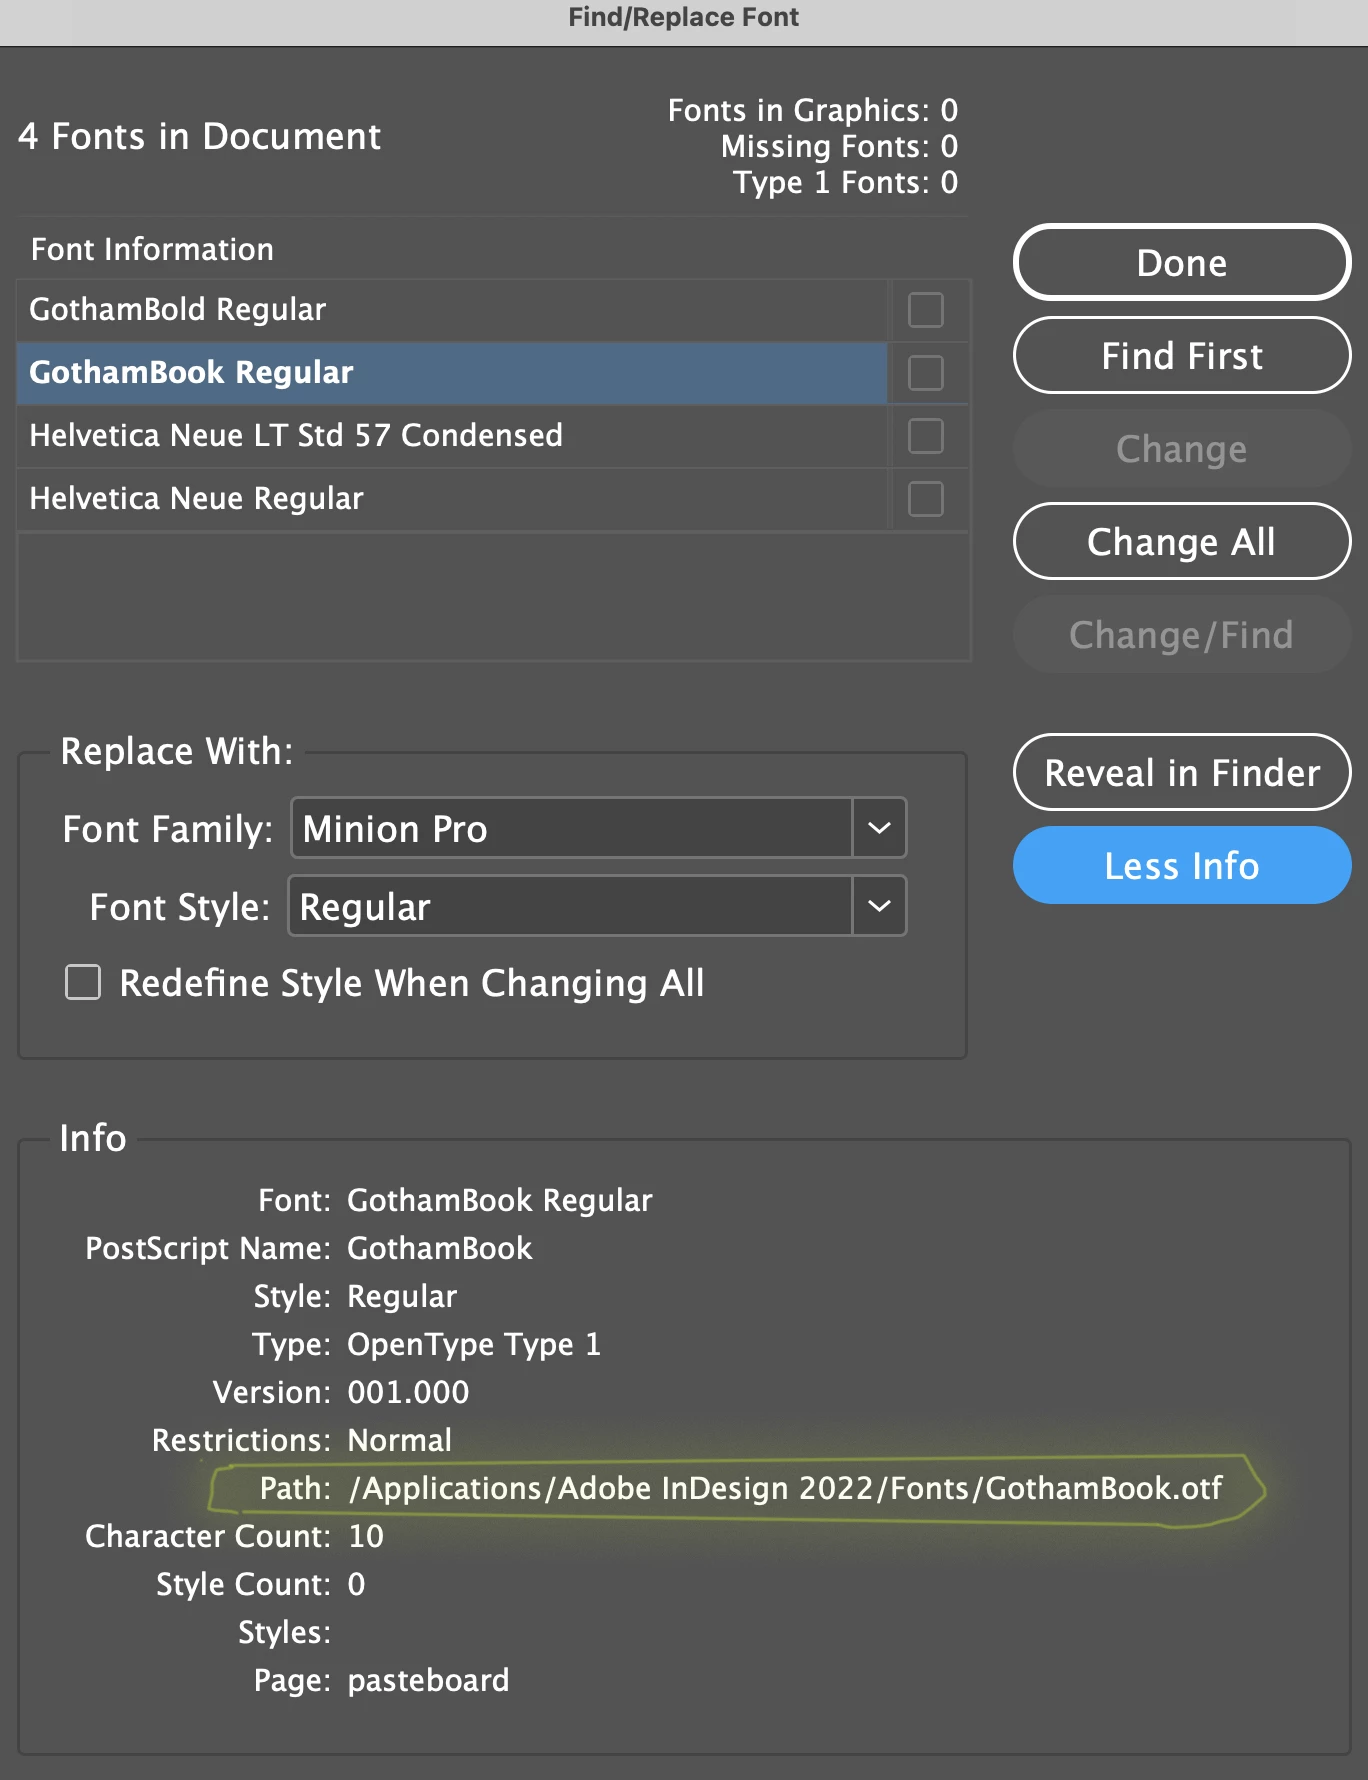The height and width of the screenshot is (1780, 1368).
Task: Click the font path /Applications/Adobe InDesign 2022/Fonts/GothamBook.otf
Action: click(x=785, y=1488)
